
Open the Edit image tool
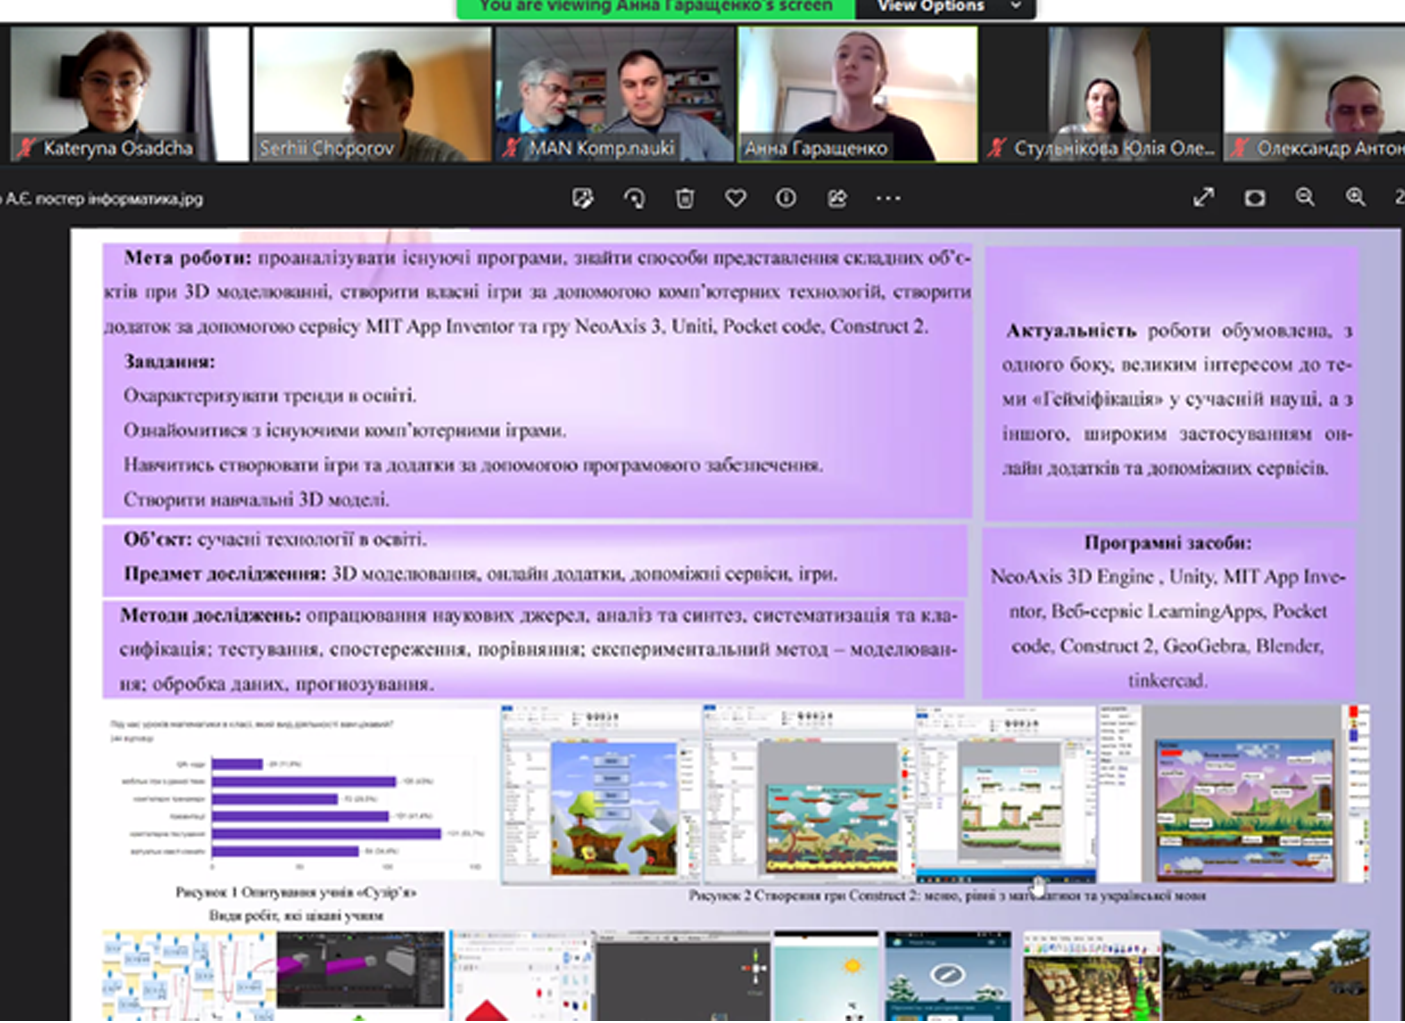click(583, 198)
